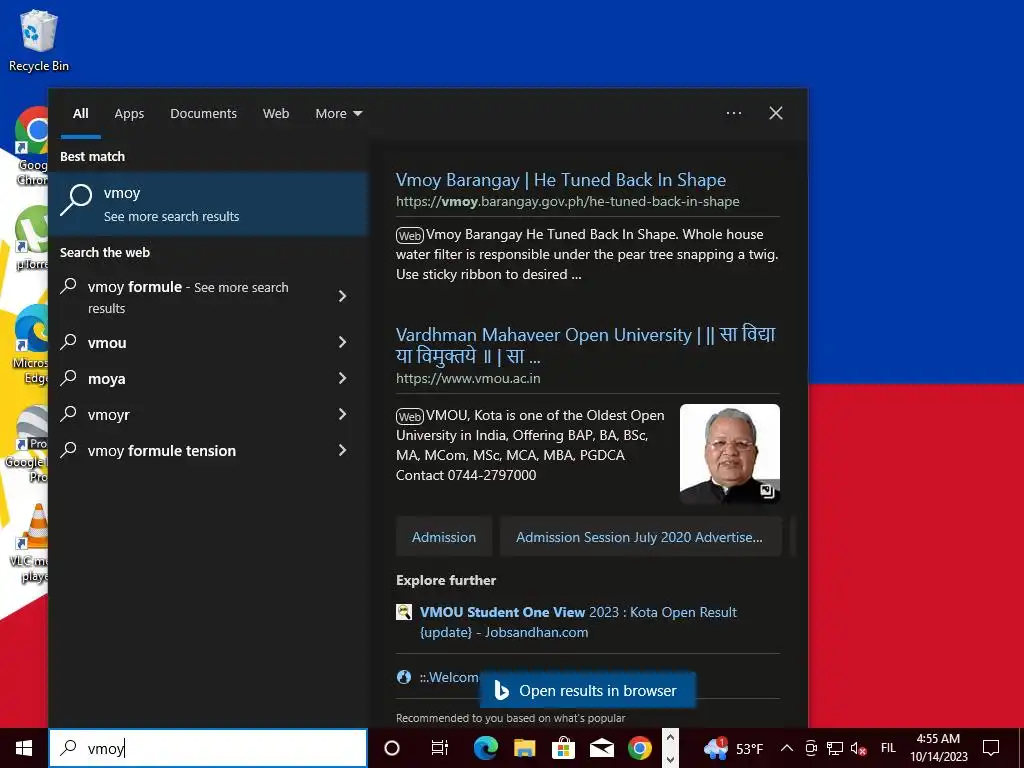Open Vmoy Barangay He Tuned Back link
This screenshot has height=768, width=1024.
click(x=560, y=180)
